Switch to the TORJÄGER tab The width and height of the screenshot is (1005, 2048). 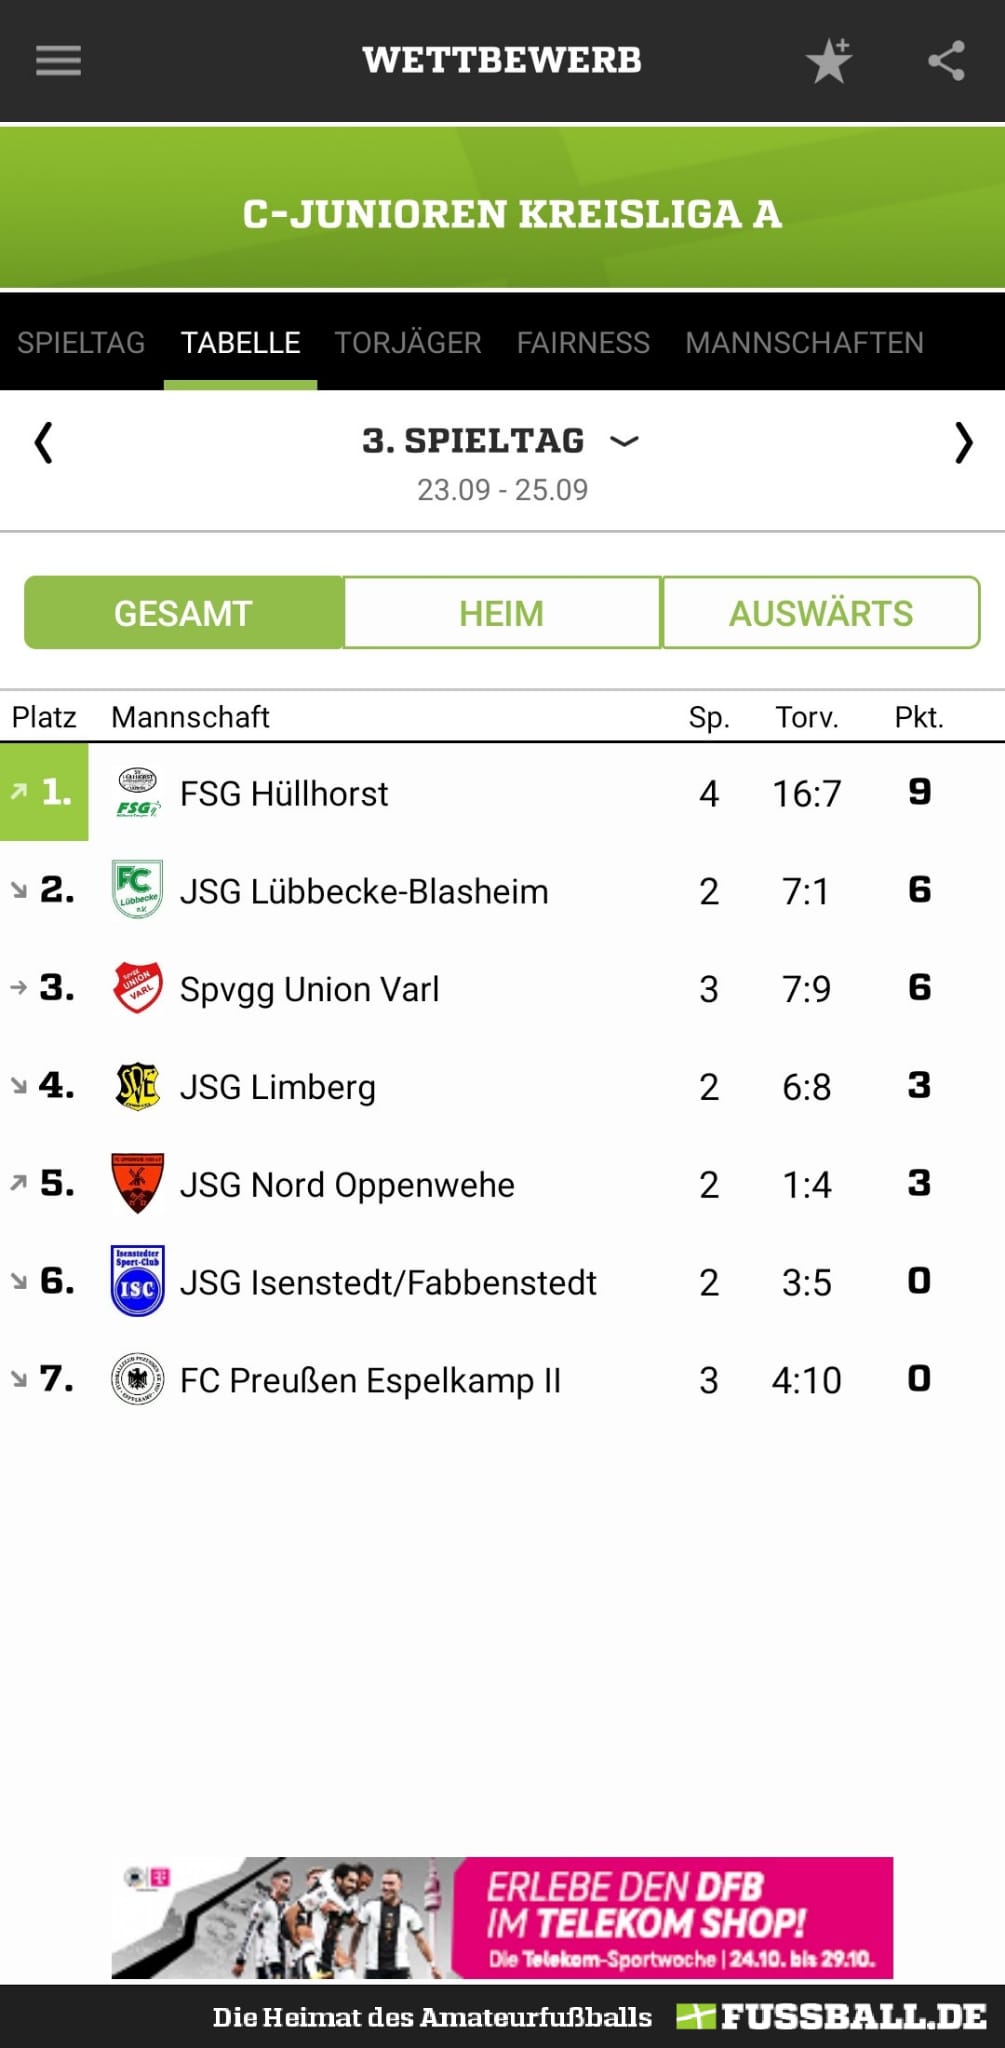(408, 343)
